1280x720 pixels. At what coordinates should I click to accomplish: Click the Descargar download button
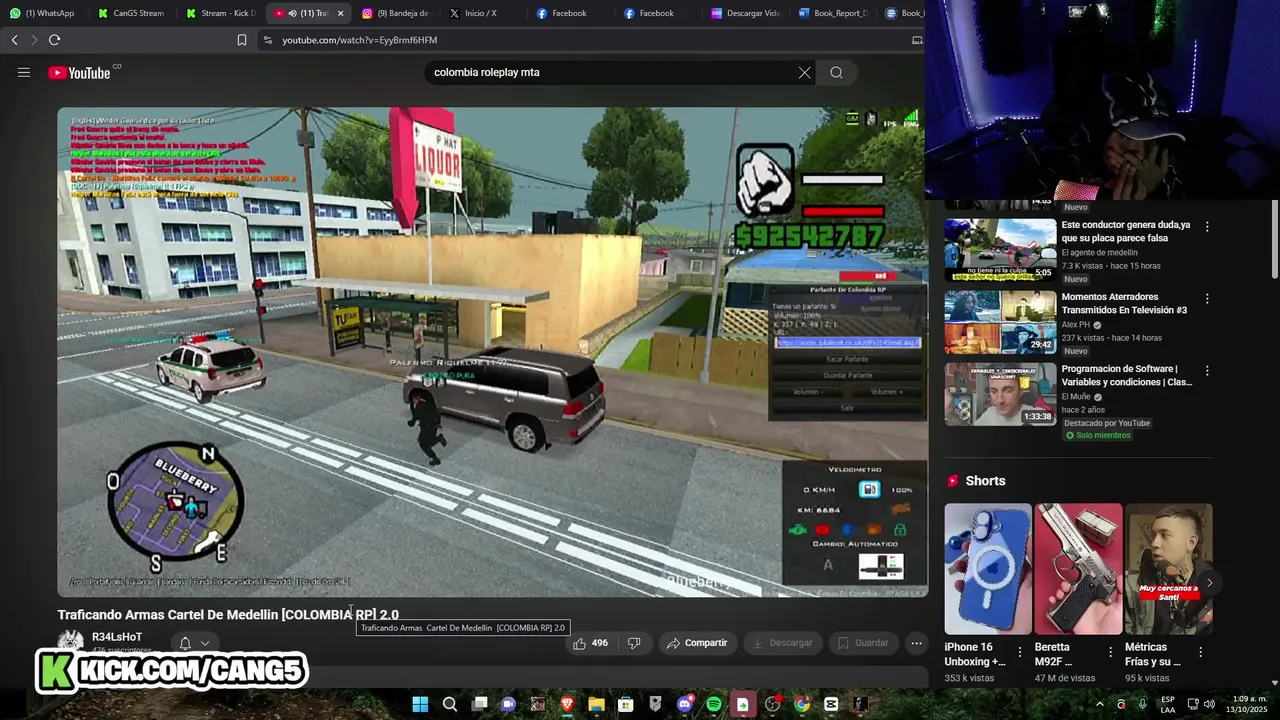[782, 643]
